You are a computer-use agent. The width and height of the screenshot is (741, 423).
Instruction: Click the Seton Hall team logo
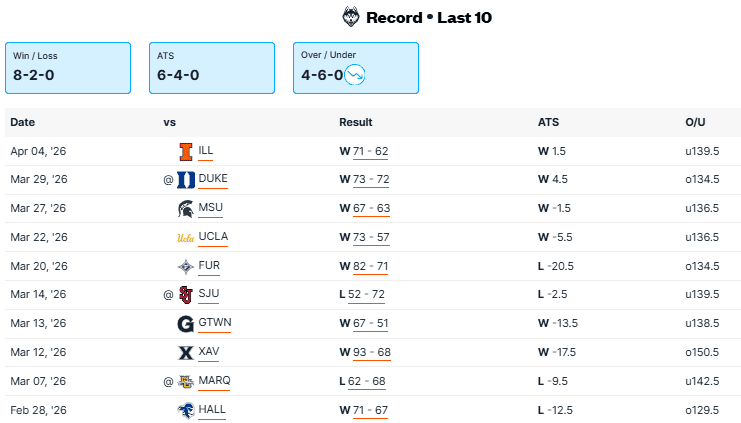click(186, 410)
